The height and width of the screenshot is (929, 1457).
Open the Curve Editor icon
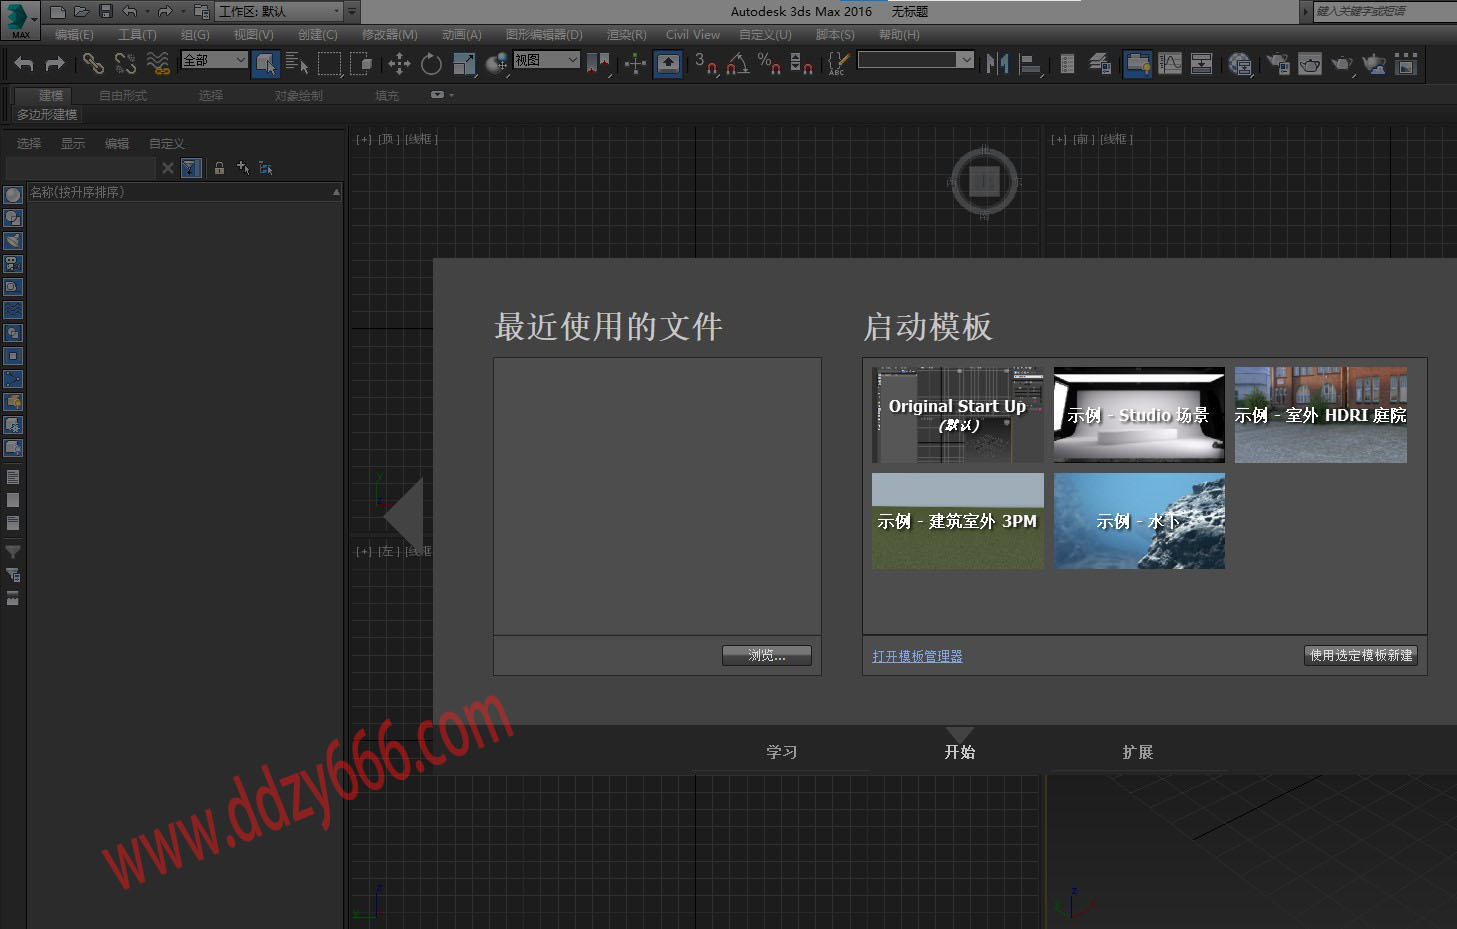tap(1170, 64)
